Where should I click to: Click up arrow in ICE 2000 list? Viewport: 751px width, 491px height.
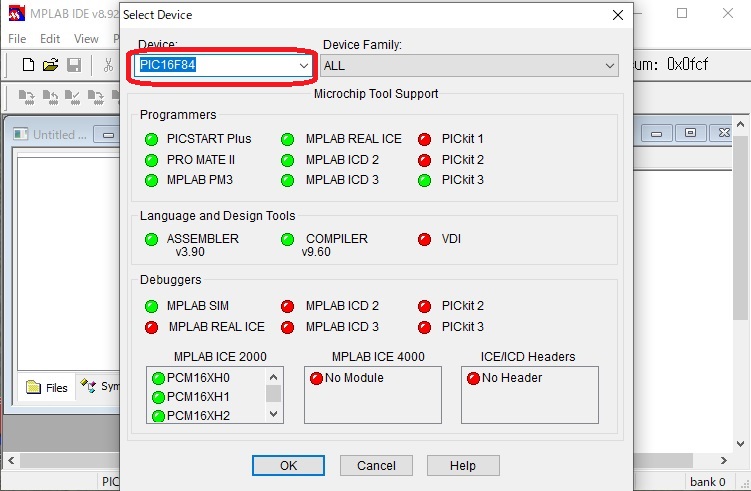click(273, 377)
